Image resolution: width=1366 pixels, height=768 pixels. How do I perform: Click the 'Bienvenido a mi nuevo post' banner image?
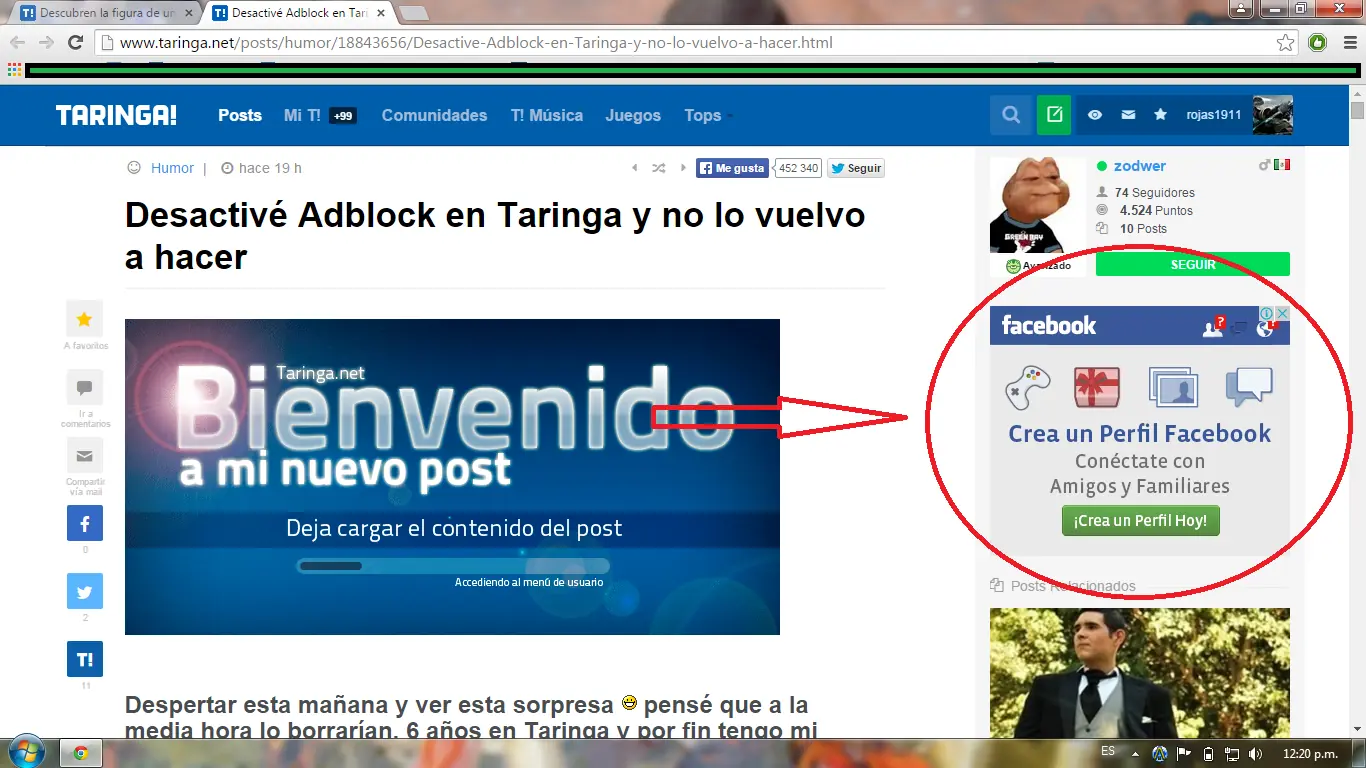(452, 476)
